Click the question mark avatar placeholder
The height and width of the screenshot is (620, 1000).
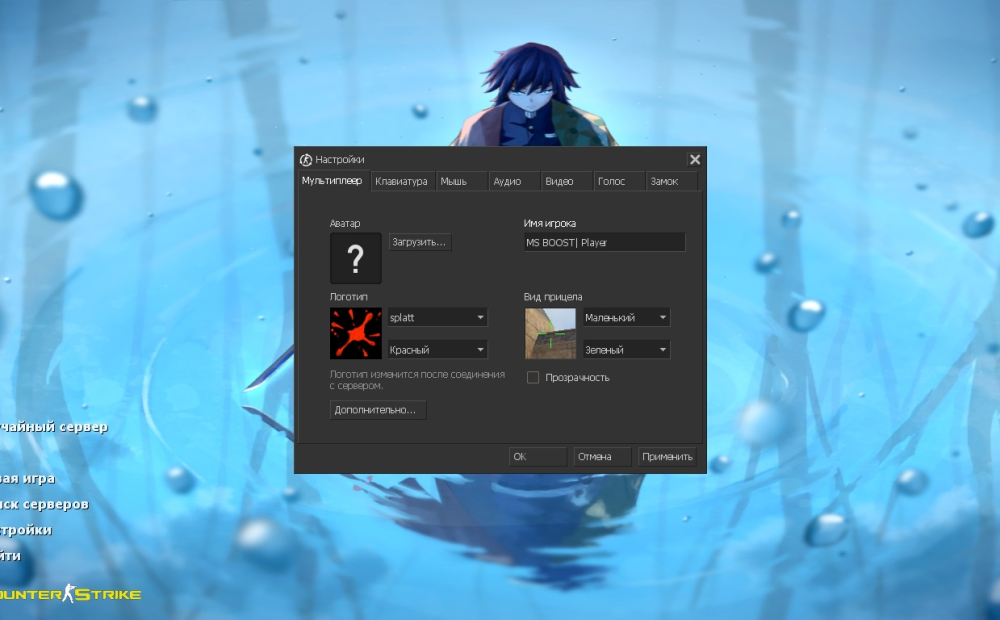tap(355, 258)
